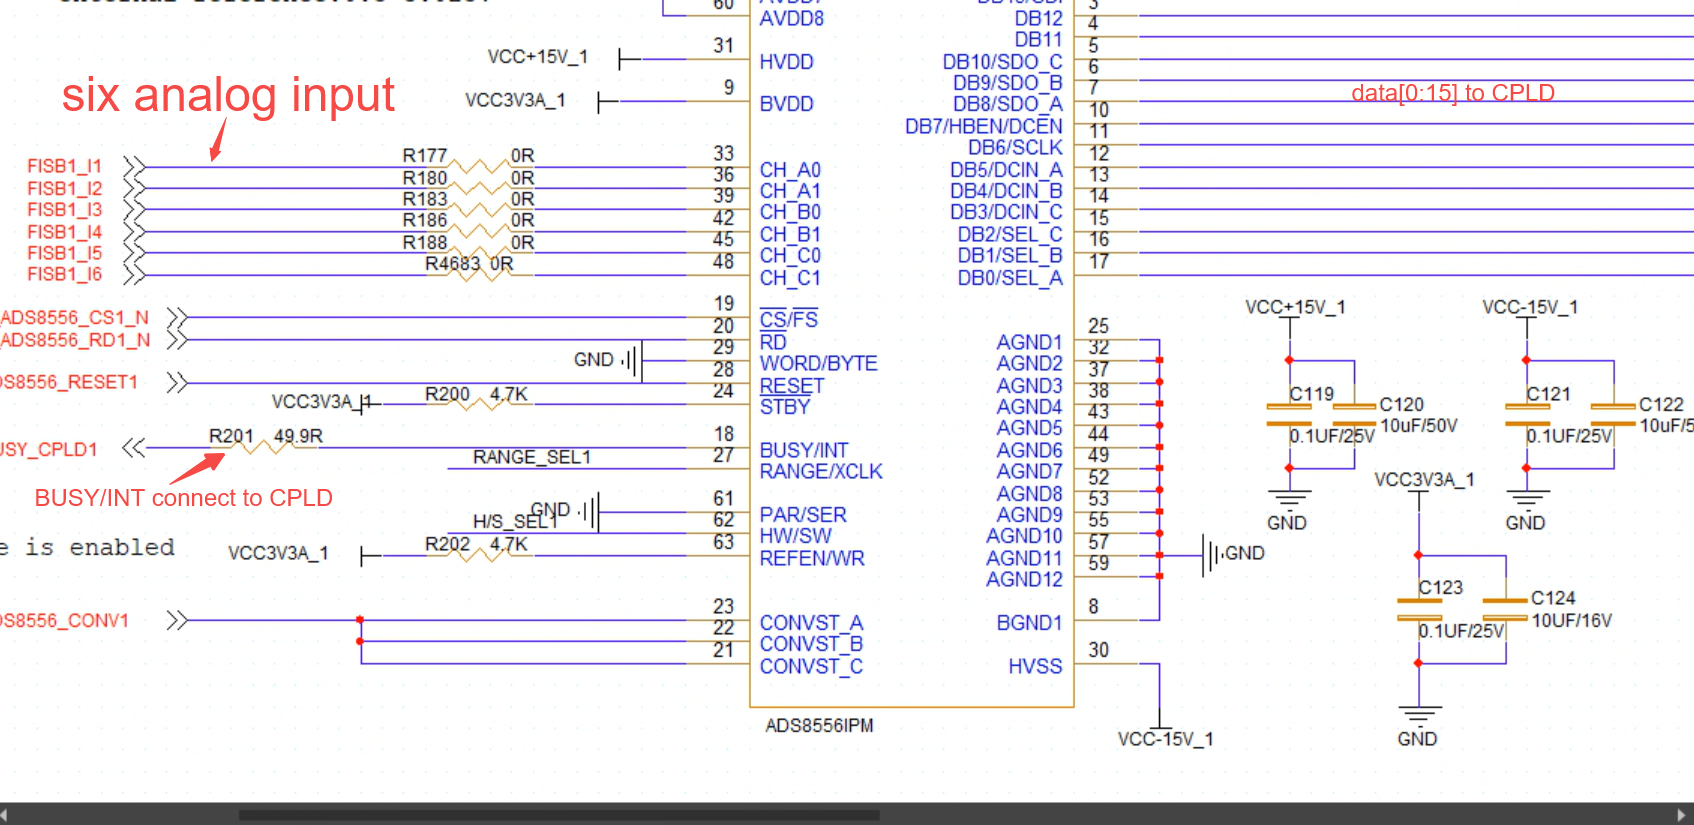Screen dimensions: 1694x825
Task: Click the C124 capacitor designator
Action: tap(1553, 597)
